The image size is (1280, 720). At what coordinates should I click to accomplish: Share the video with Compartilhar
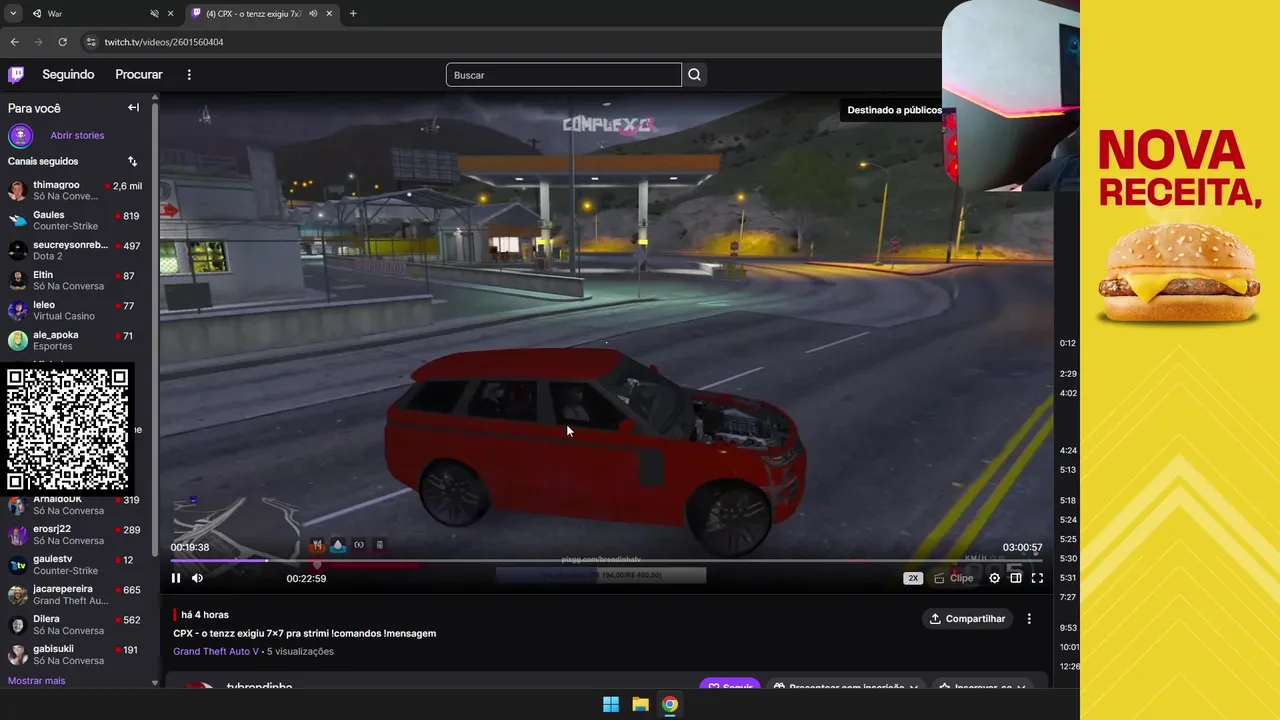click(967, 619)
